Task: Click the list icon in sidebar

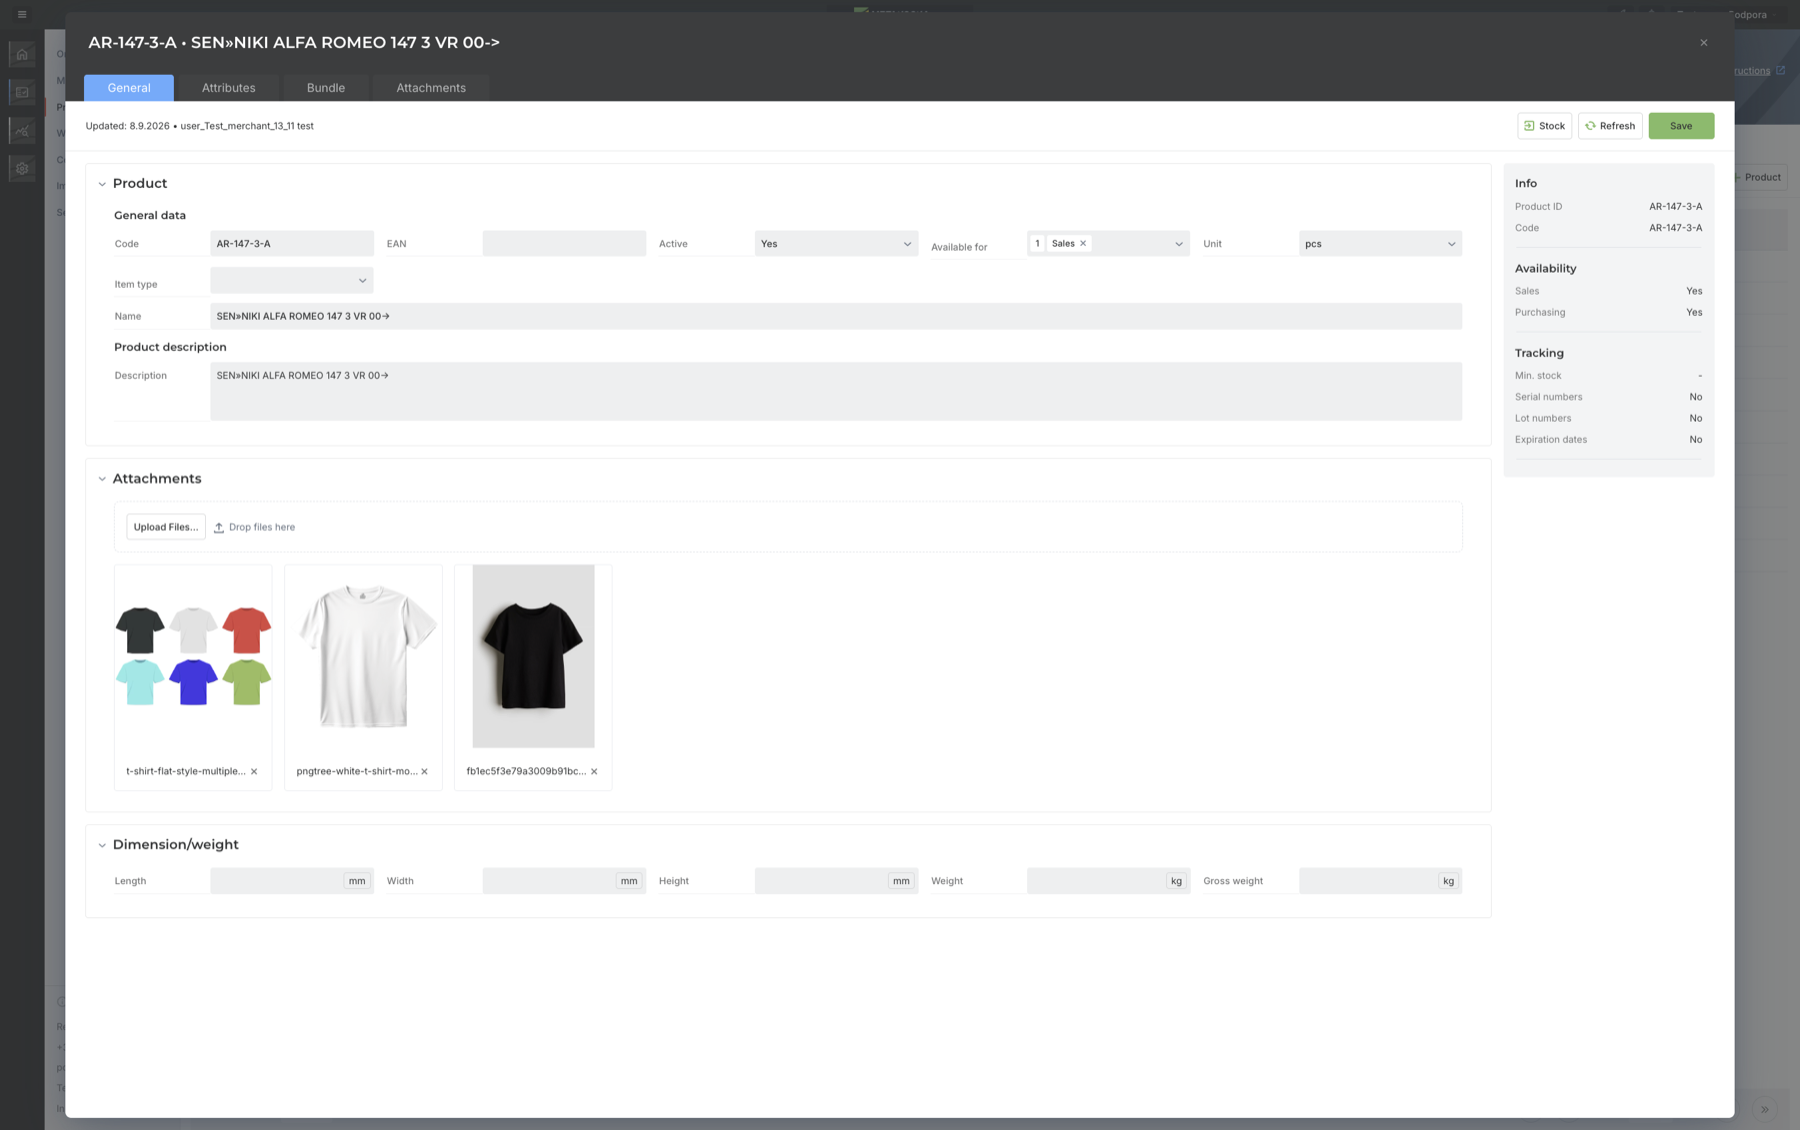Action: tap(22, 92)
